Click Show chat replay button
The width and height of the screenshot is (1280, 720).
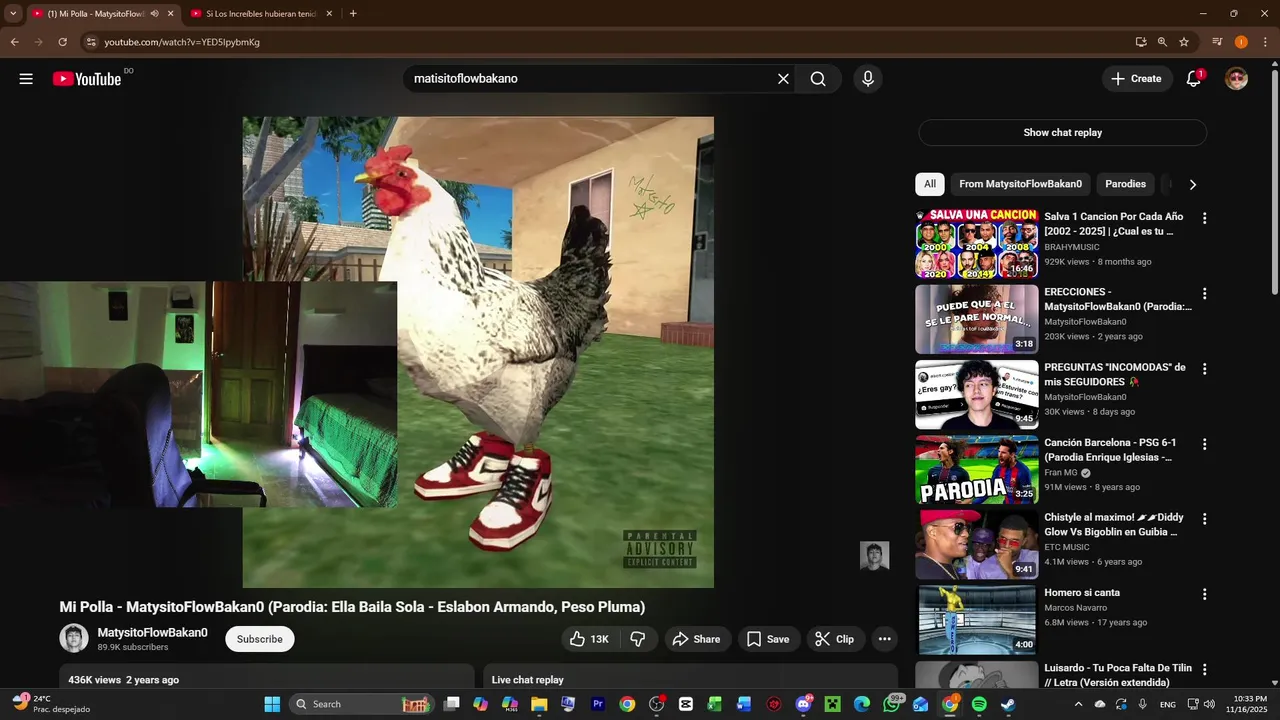(x=1062, y=133)
